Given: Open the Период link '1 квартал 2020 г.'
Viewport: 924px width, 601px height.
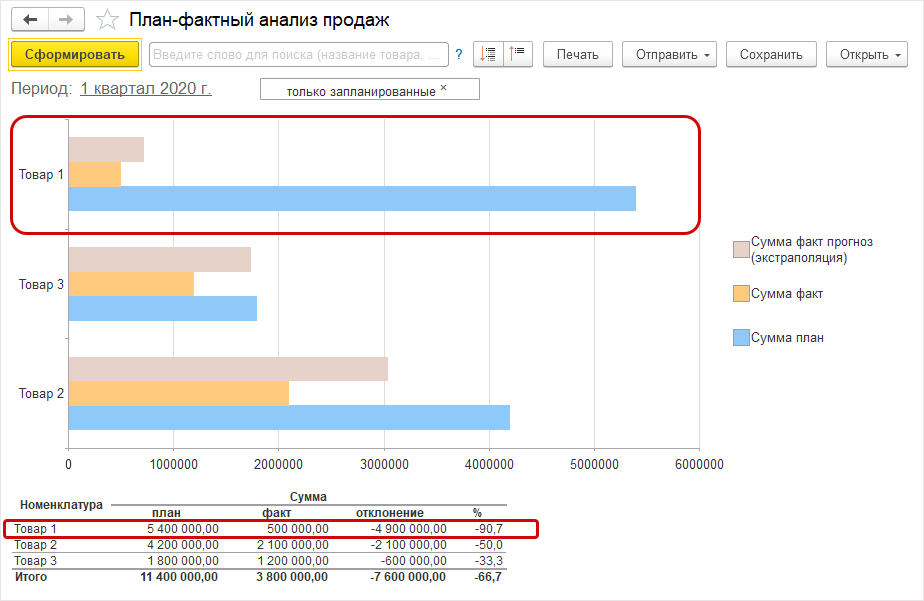Looking at the screenshot, I should [144, 88].
